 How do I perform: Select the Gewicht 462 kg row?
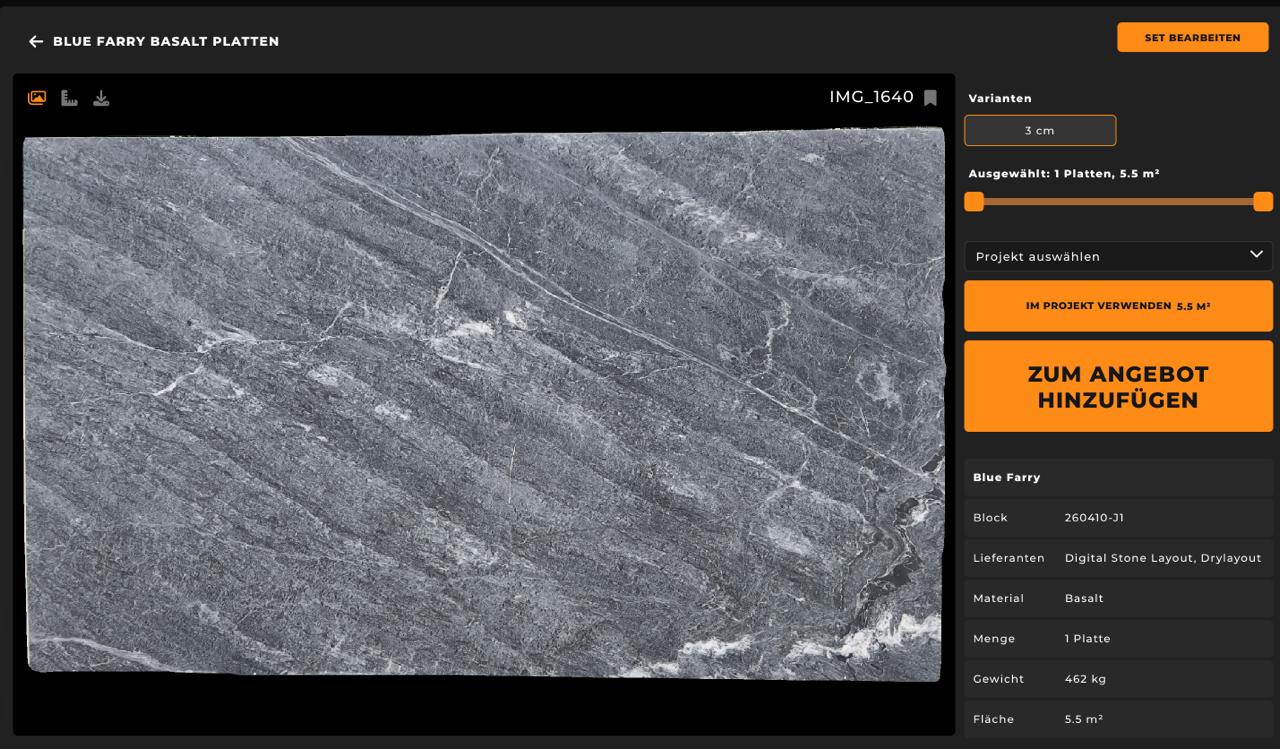click(1117, 679)
